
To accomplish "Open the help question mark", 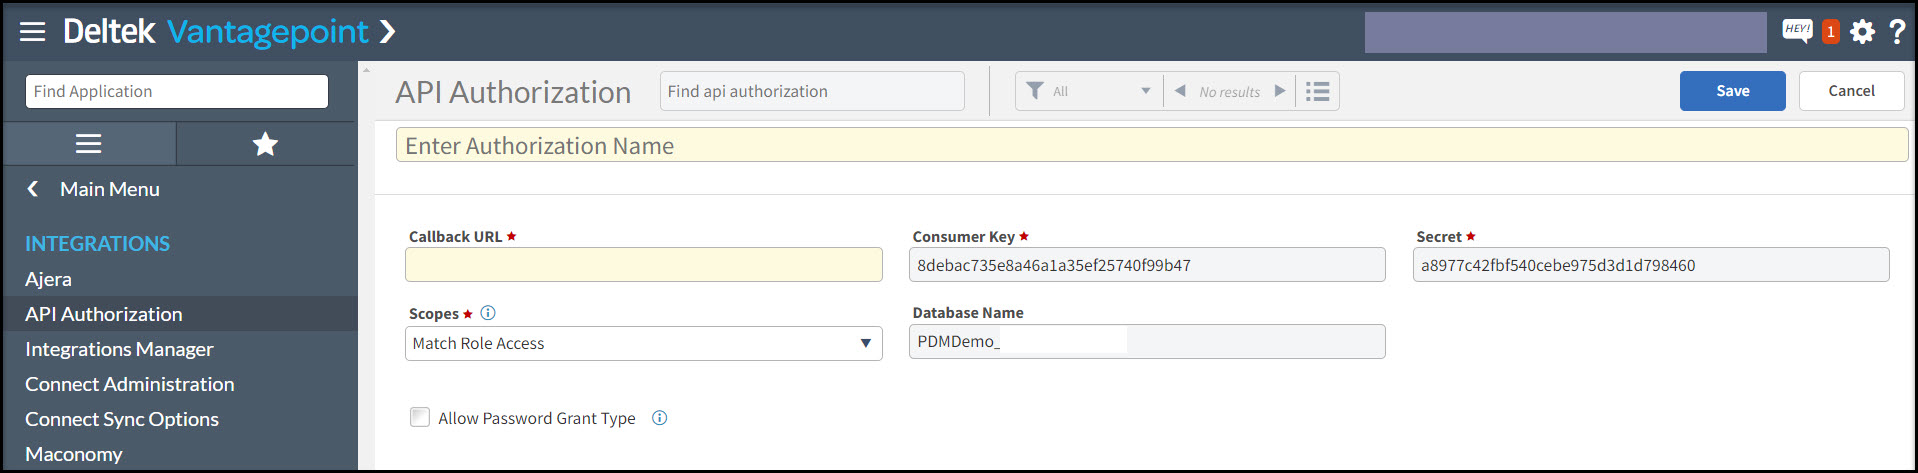I will 1896,32.
